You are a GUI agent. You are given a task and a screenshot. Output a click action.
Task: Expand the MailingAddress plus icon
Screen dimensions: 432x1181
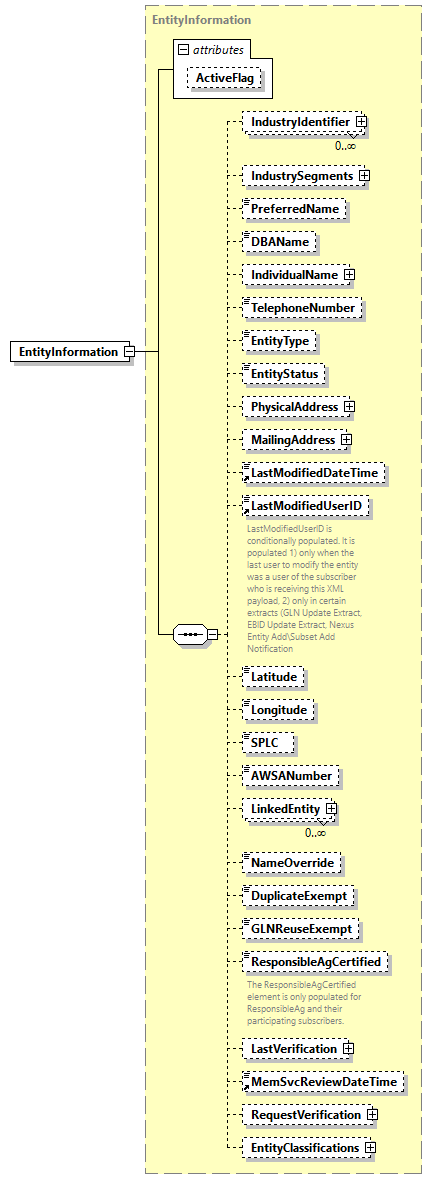346,438
